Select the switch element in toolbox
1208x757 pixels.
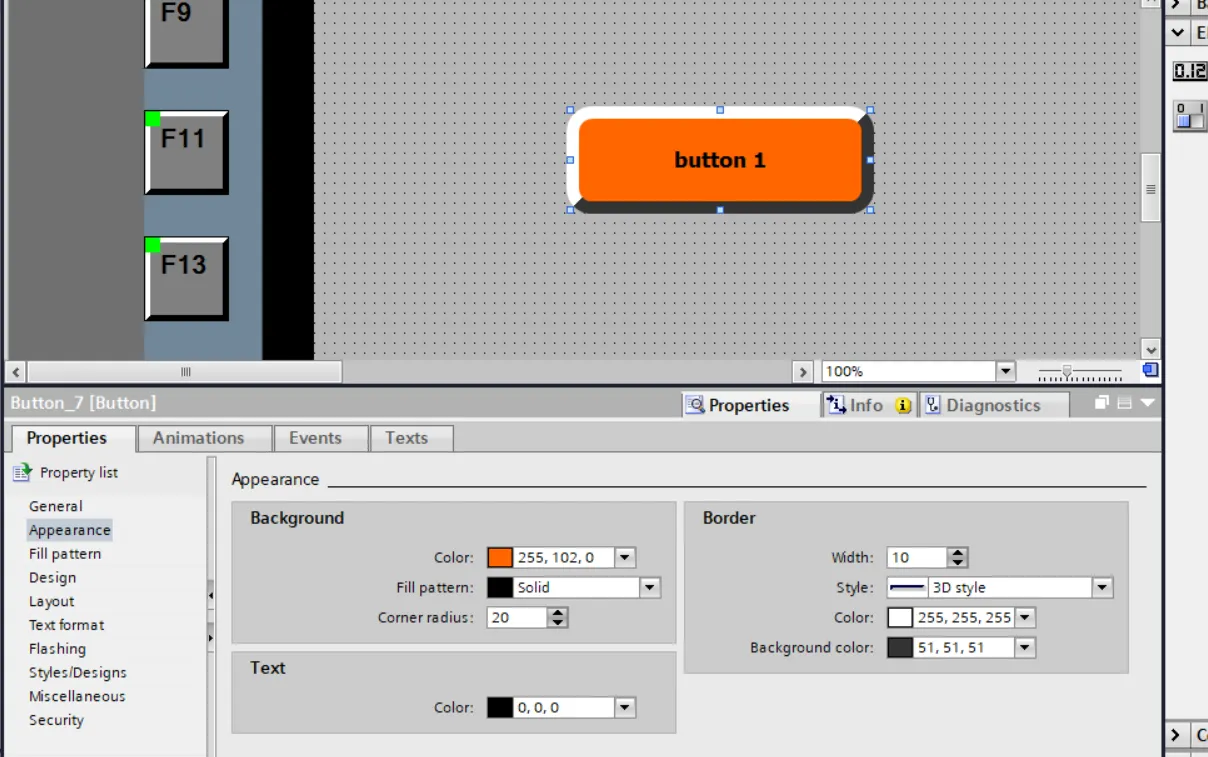tap(1189, 115)
